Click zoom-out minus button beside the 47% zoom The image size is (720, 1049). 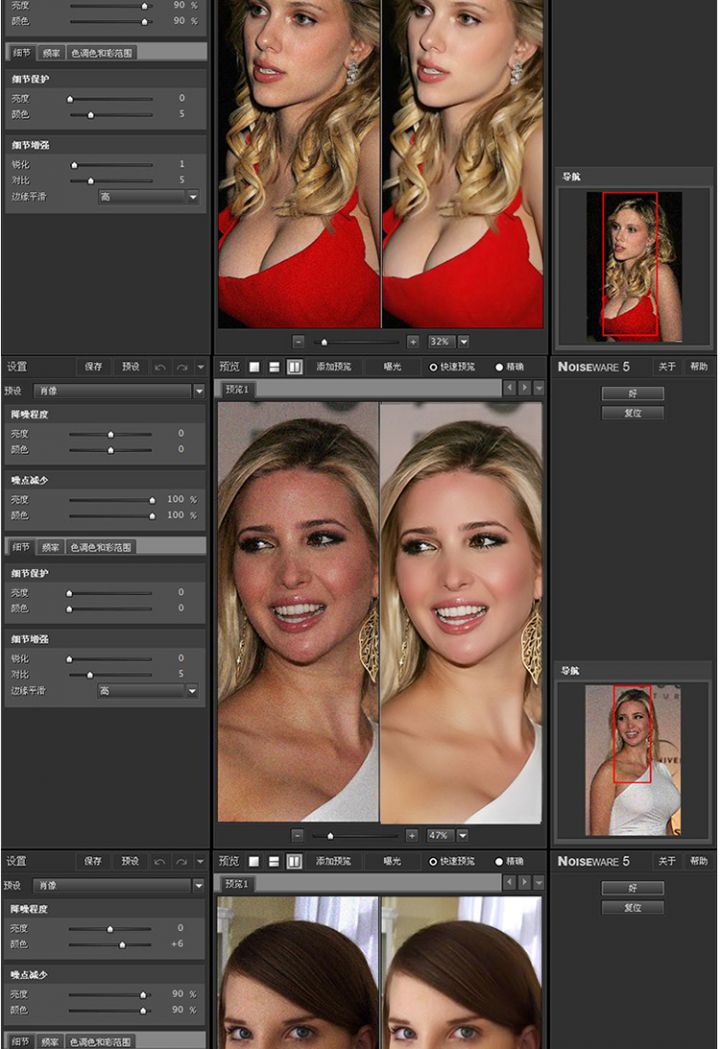pos(298,835)
